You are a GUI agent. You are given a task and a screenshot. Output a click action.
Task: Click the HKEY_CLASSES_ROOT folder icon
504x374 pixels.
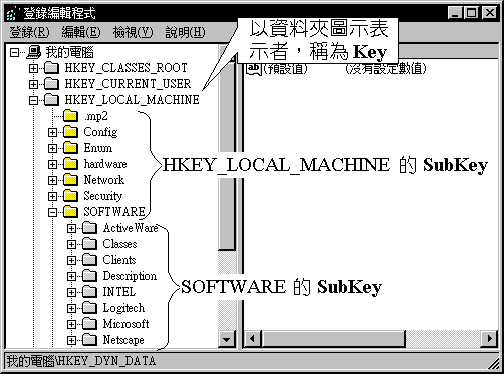[52, 68]
